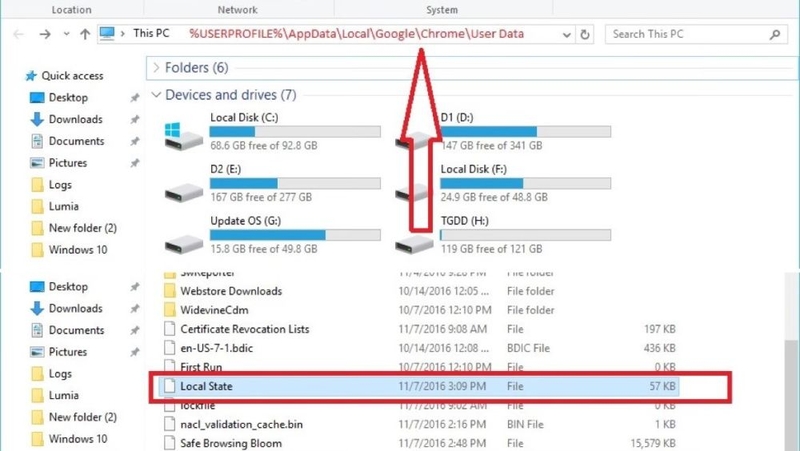This screenshot has height=451, width=800.
Task: Click in the Search This PC box
Action: pos(696,34)
